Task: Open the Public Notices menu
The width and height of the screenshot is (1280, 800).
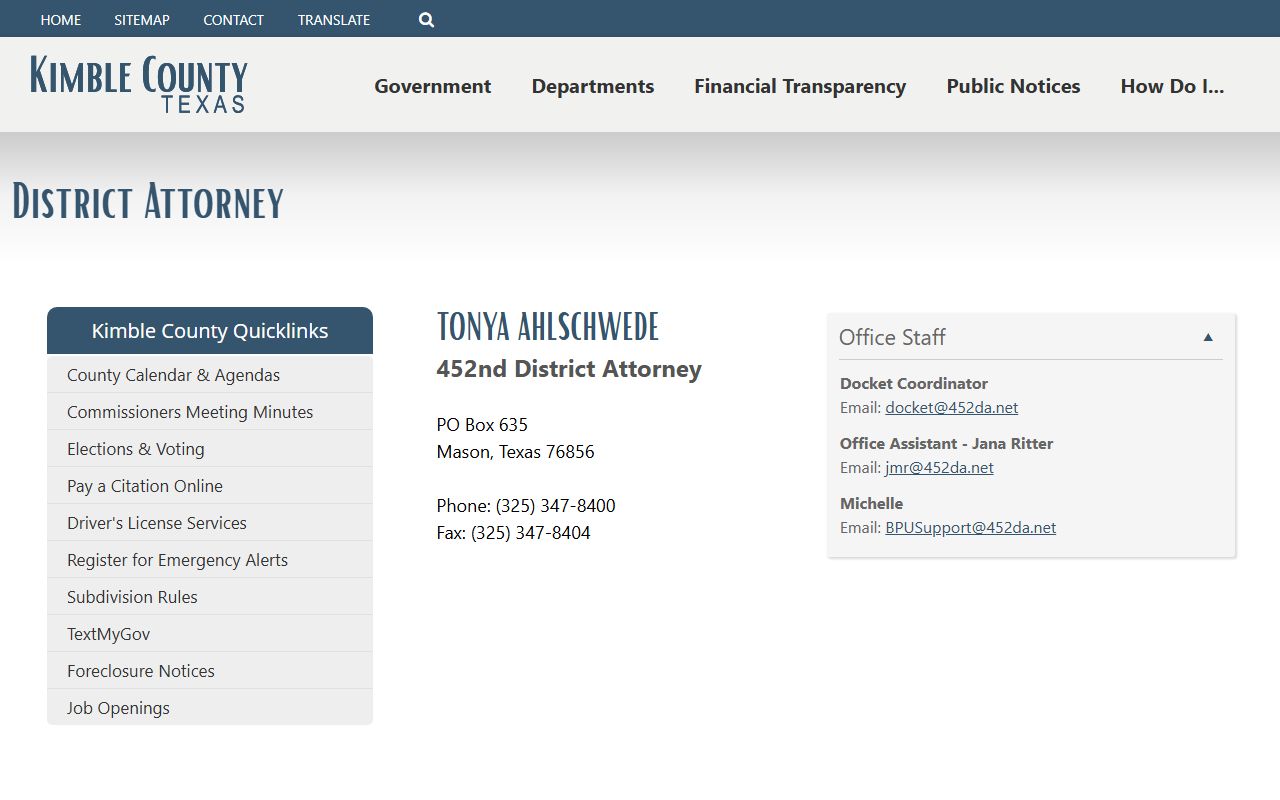Action: point(1013,86)
